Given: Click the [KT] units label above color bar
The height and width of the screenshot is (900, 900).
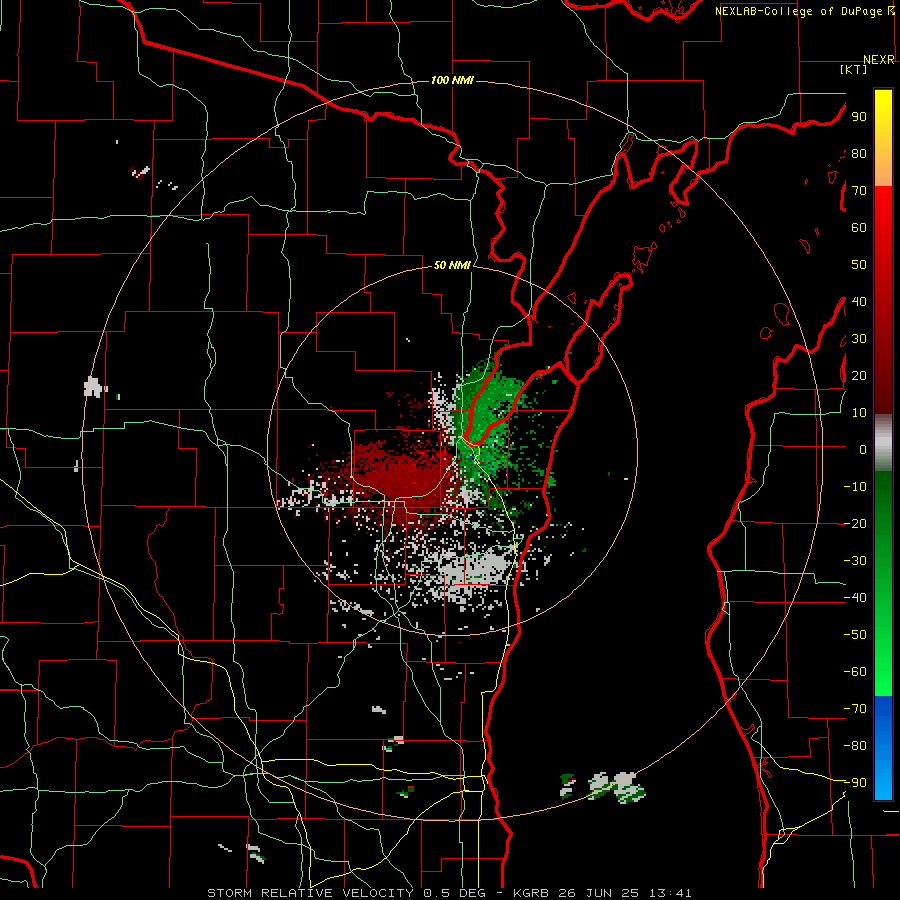Looking at the screenshot, I should 854,69.
